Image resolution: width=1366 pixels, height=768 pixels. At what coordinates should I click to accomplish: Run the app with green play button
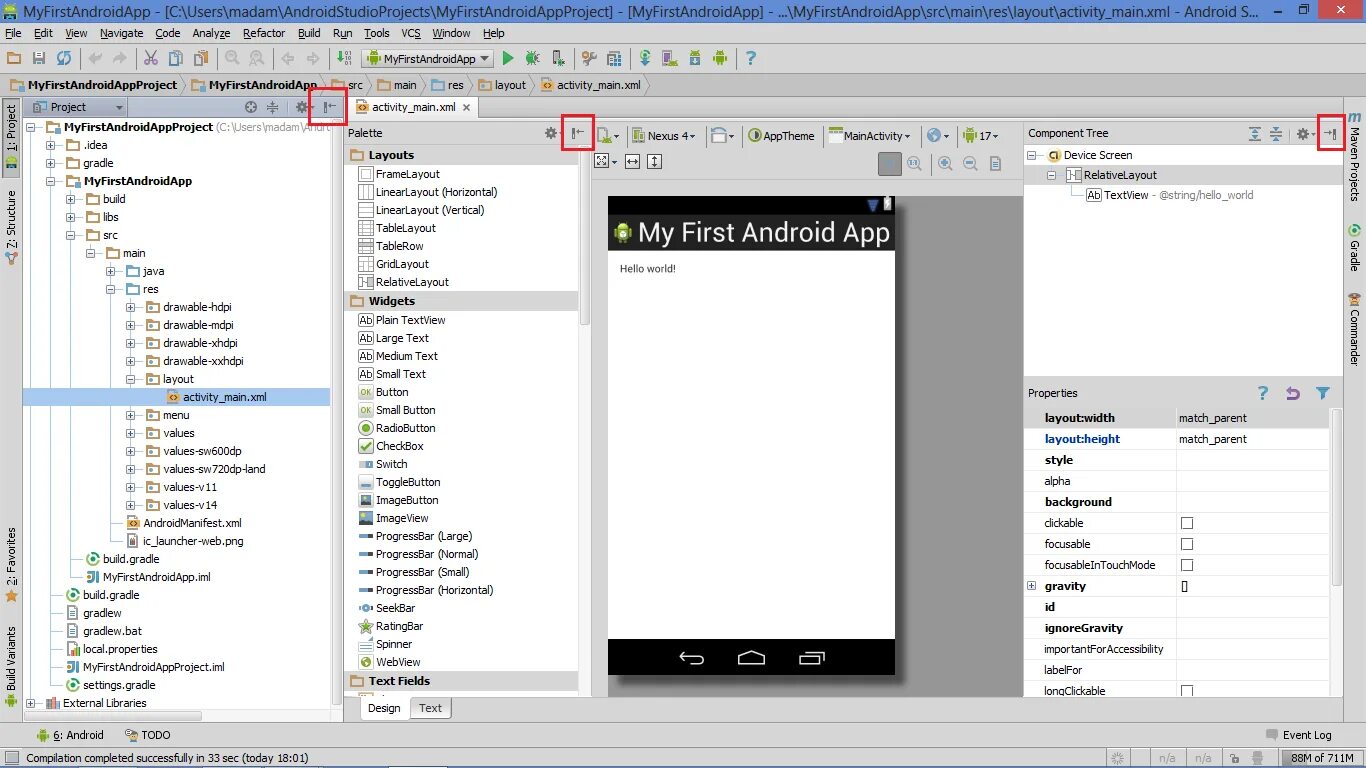[x=508, y=59]
